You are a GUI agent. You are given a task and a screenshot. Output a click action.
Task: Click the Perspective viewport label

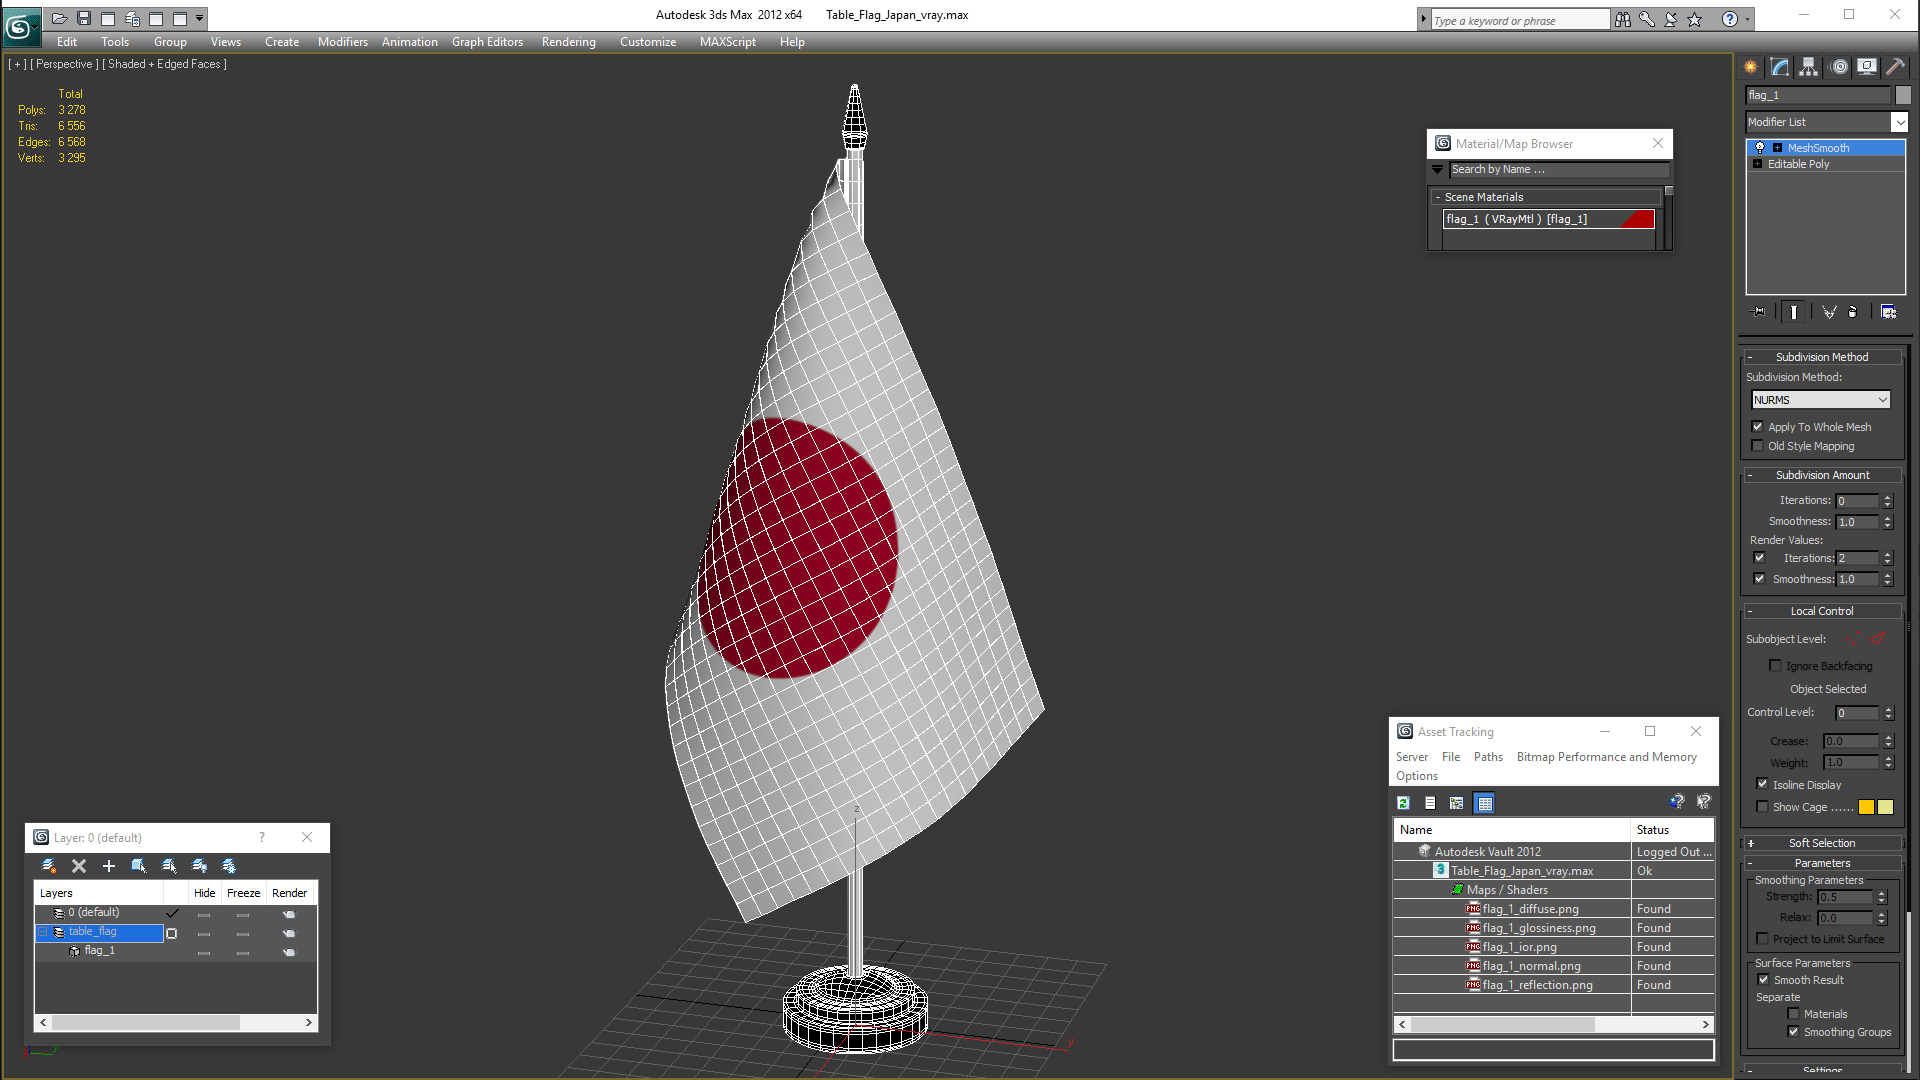64,64
